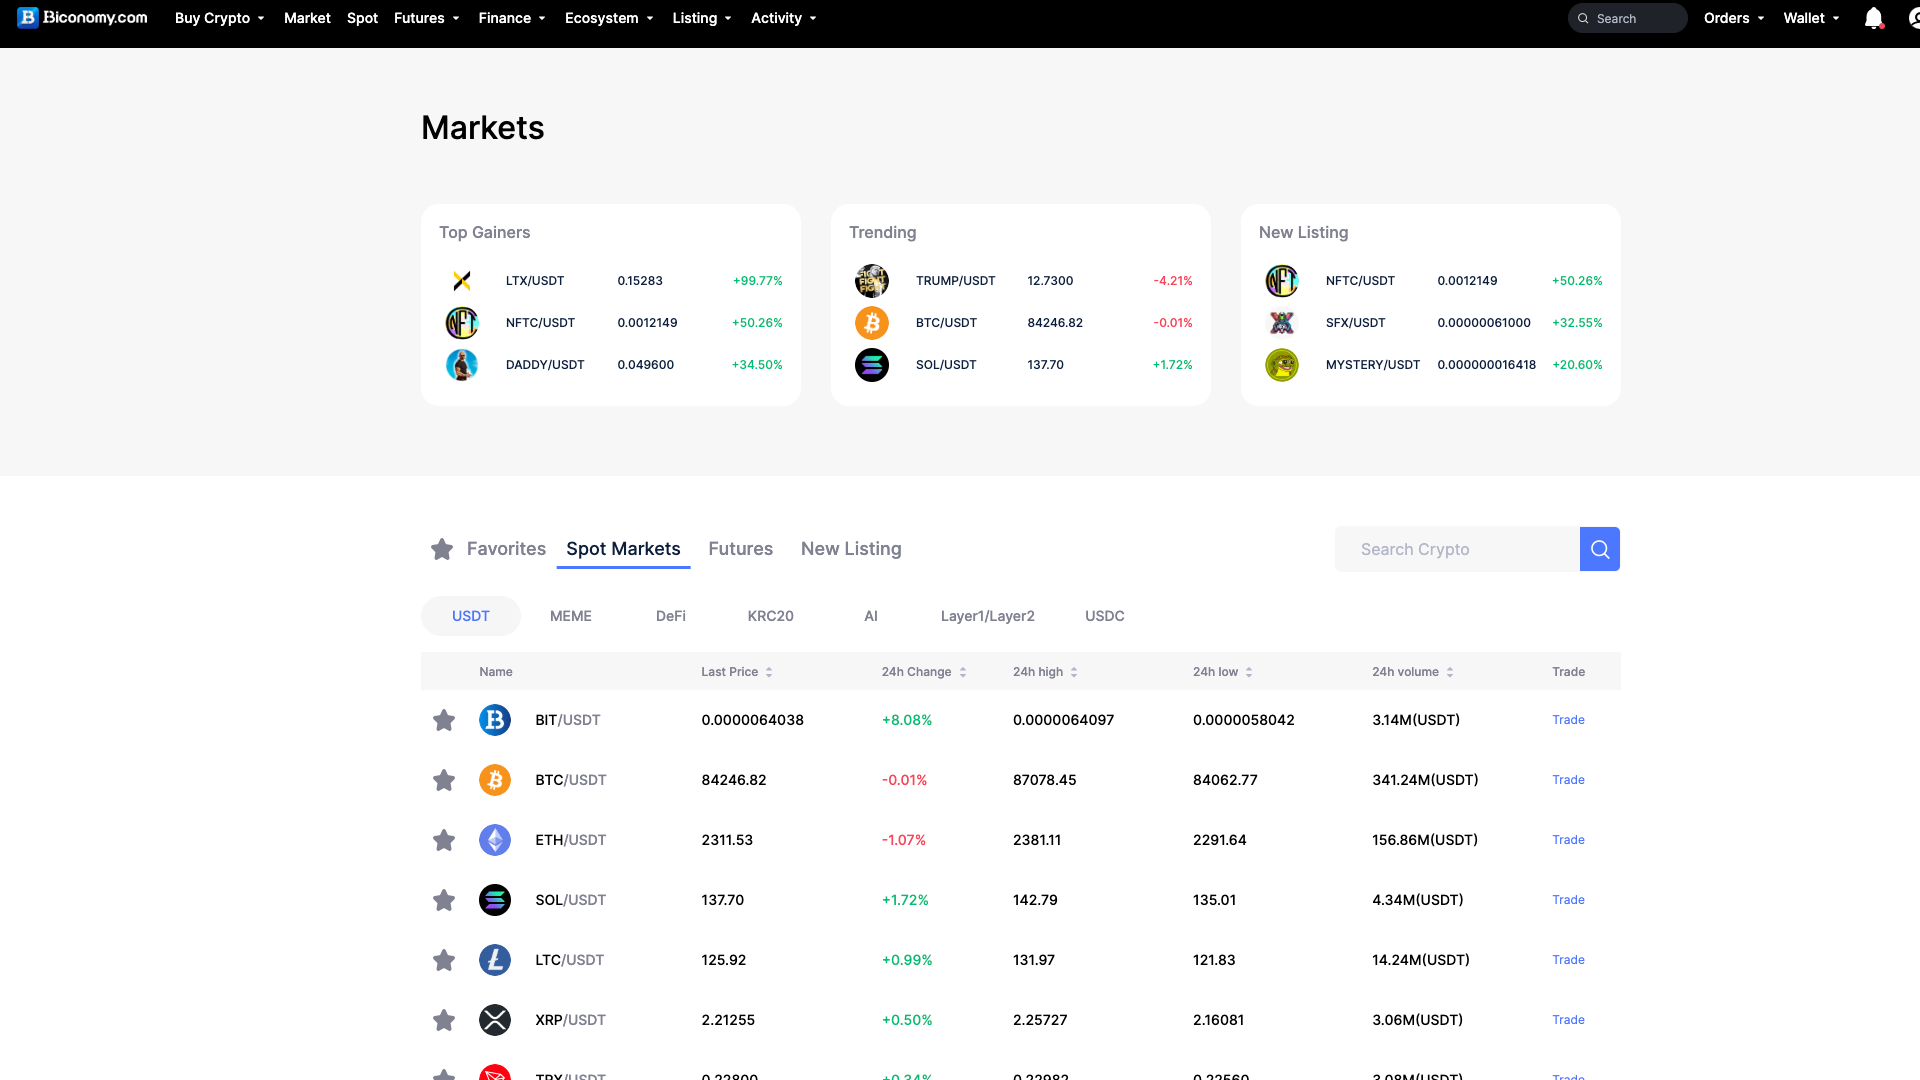Open Market in top navigation
Viewport: 1920px width, 1080px height.
pyautogui.click(x=307, y=18)
